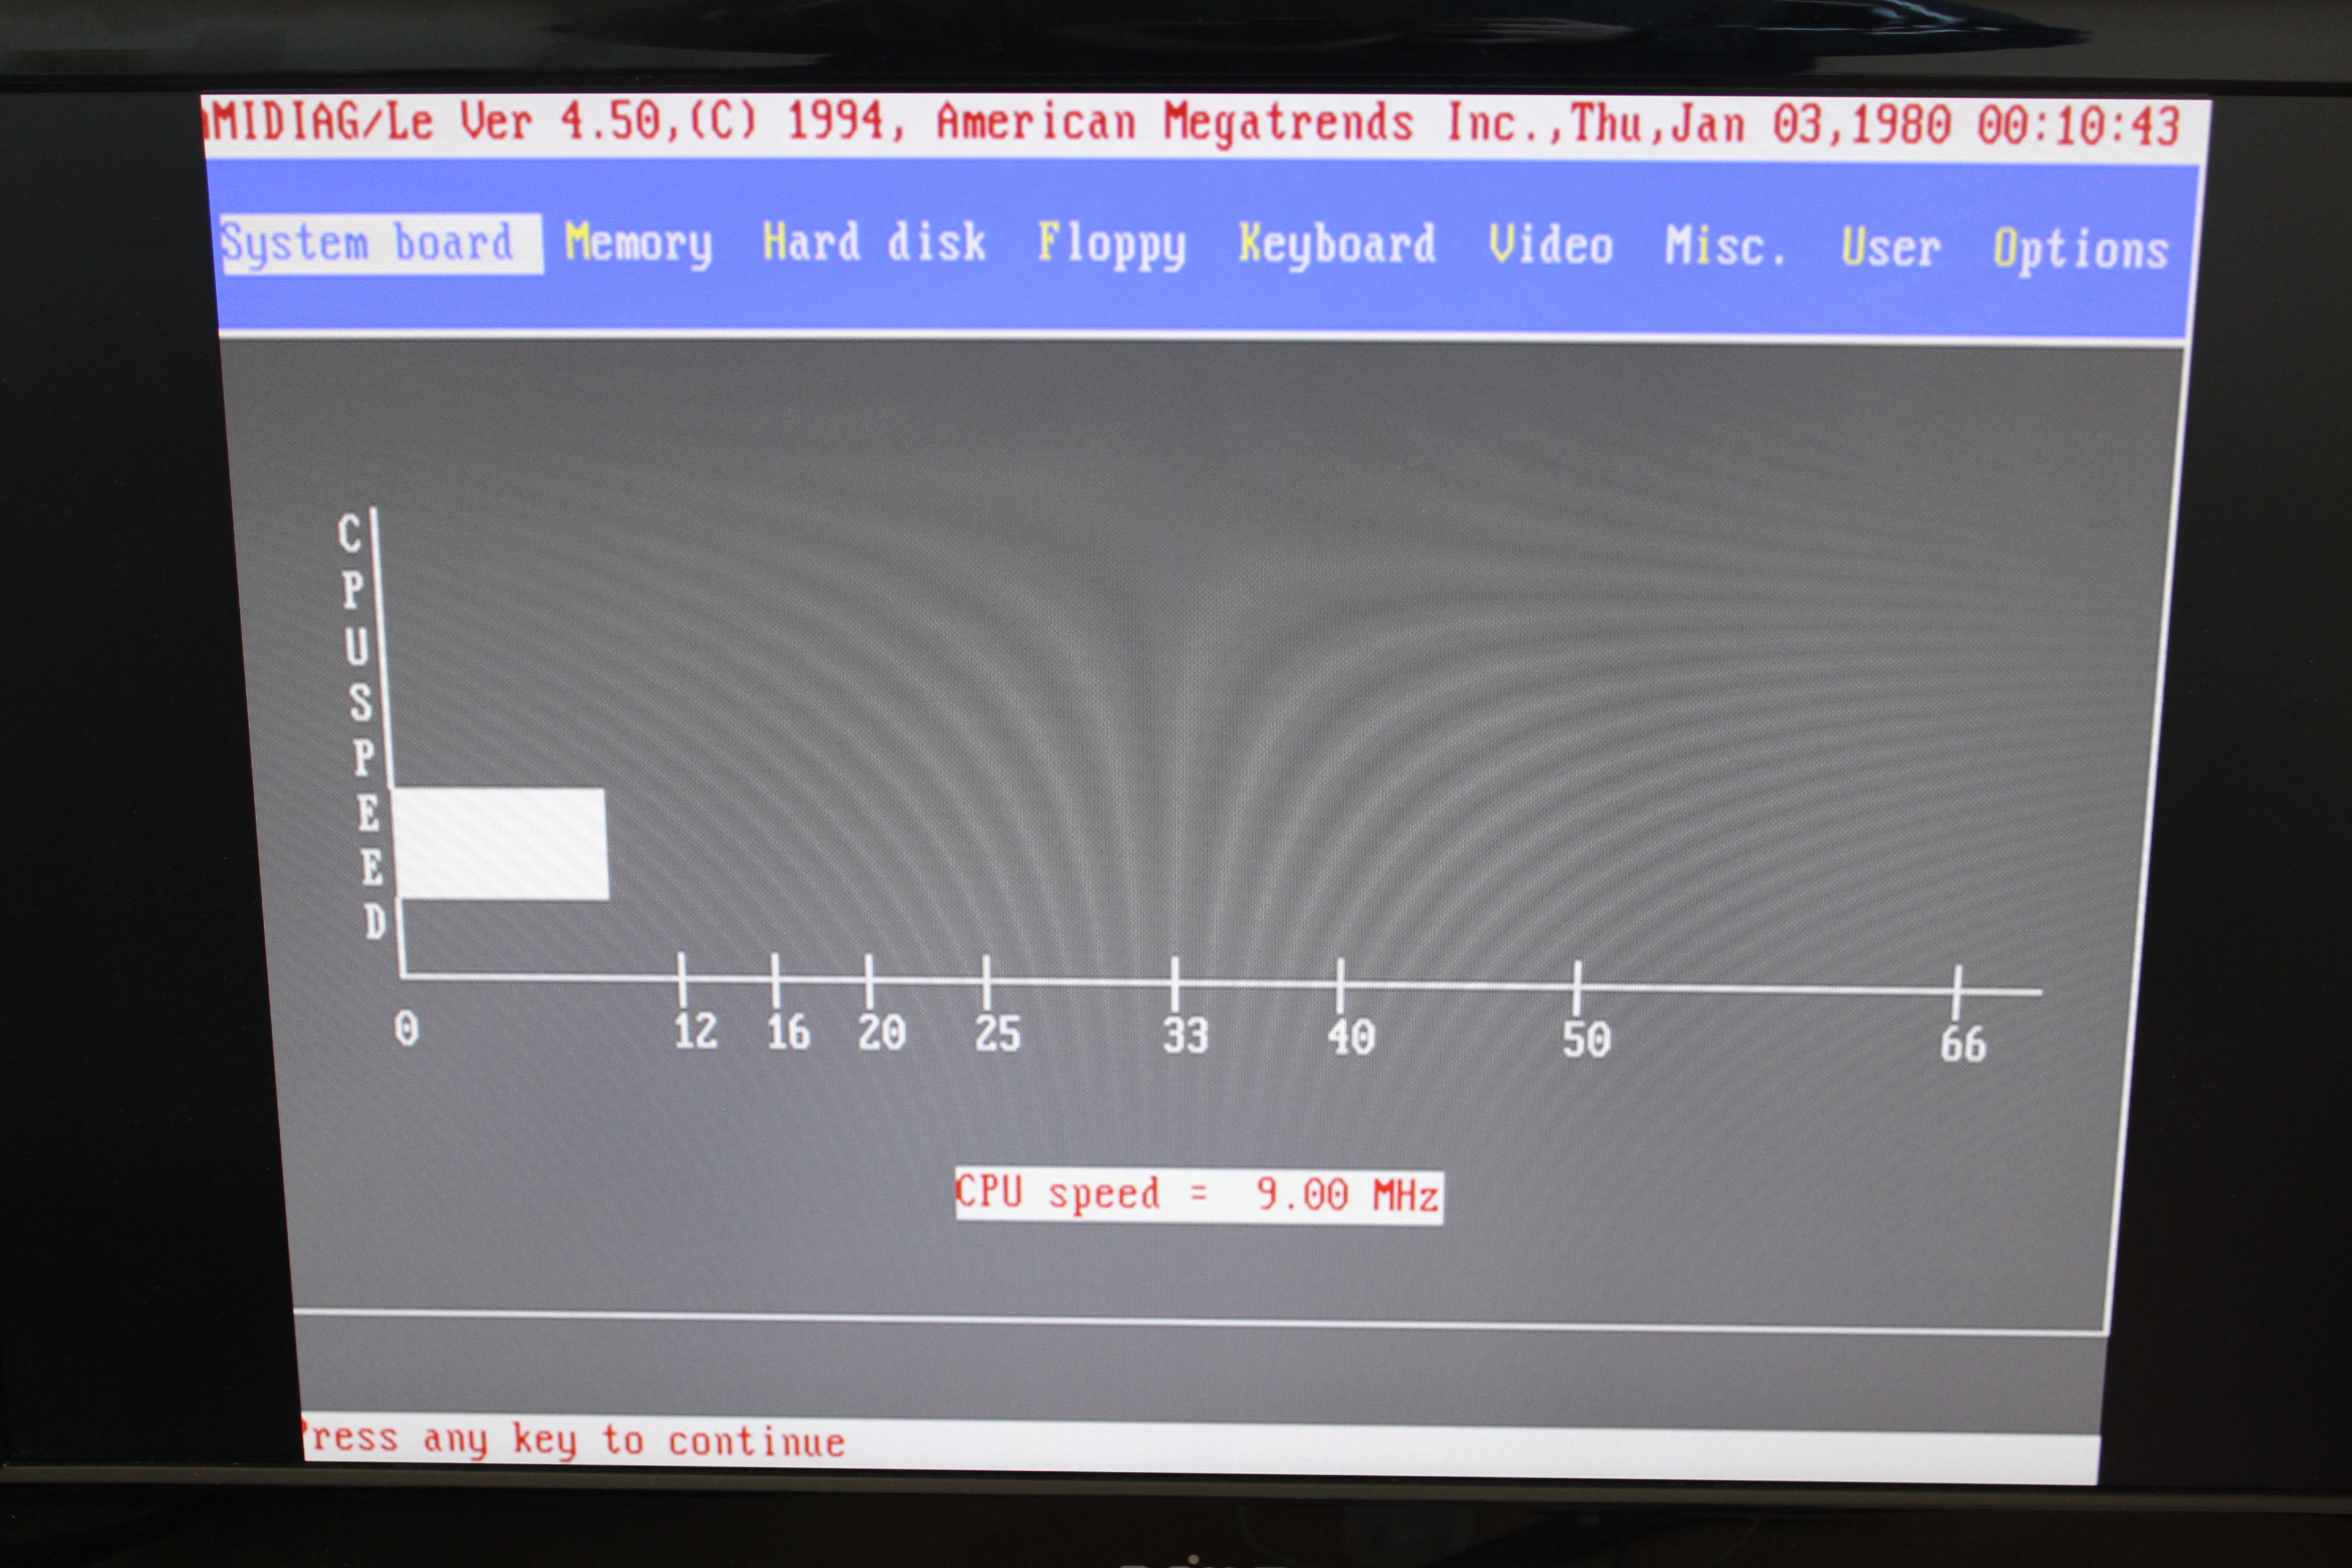Open the System board menu

pyautogui.click(x=381, y=243)
